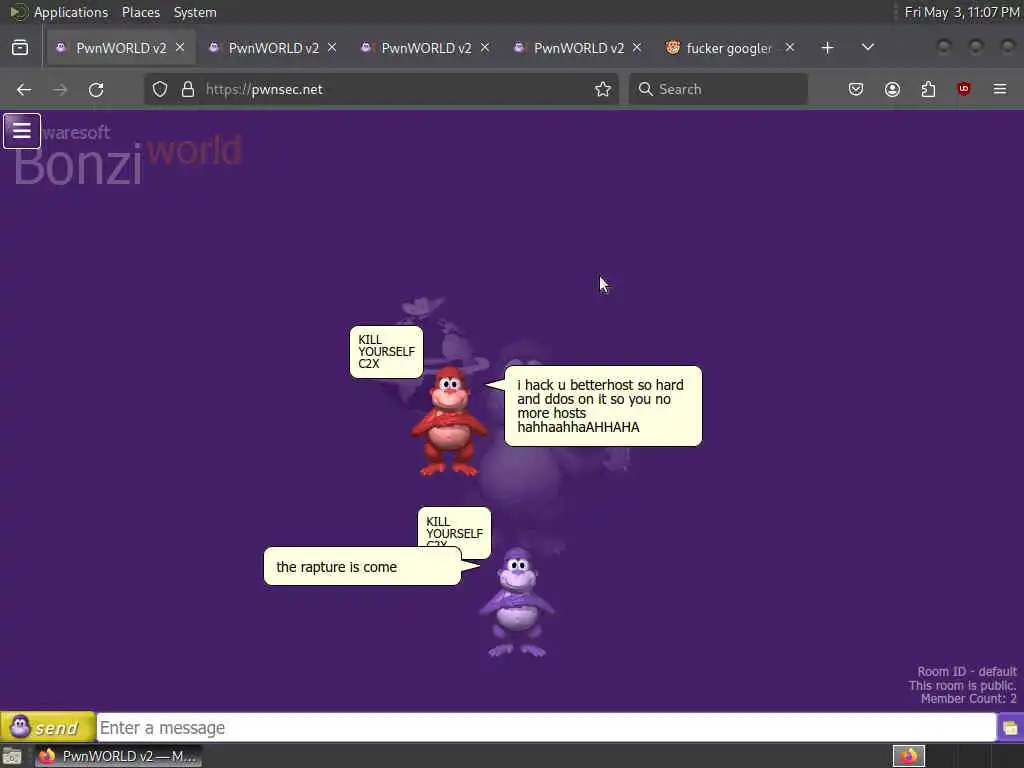The image size is (1024, 768).
Task: Open the tracking protection shield
Action: point(160,89)
